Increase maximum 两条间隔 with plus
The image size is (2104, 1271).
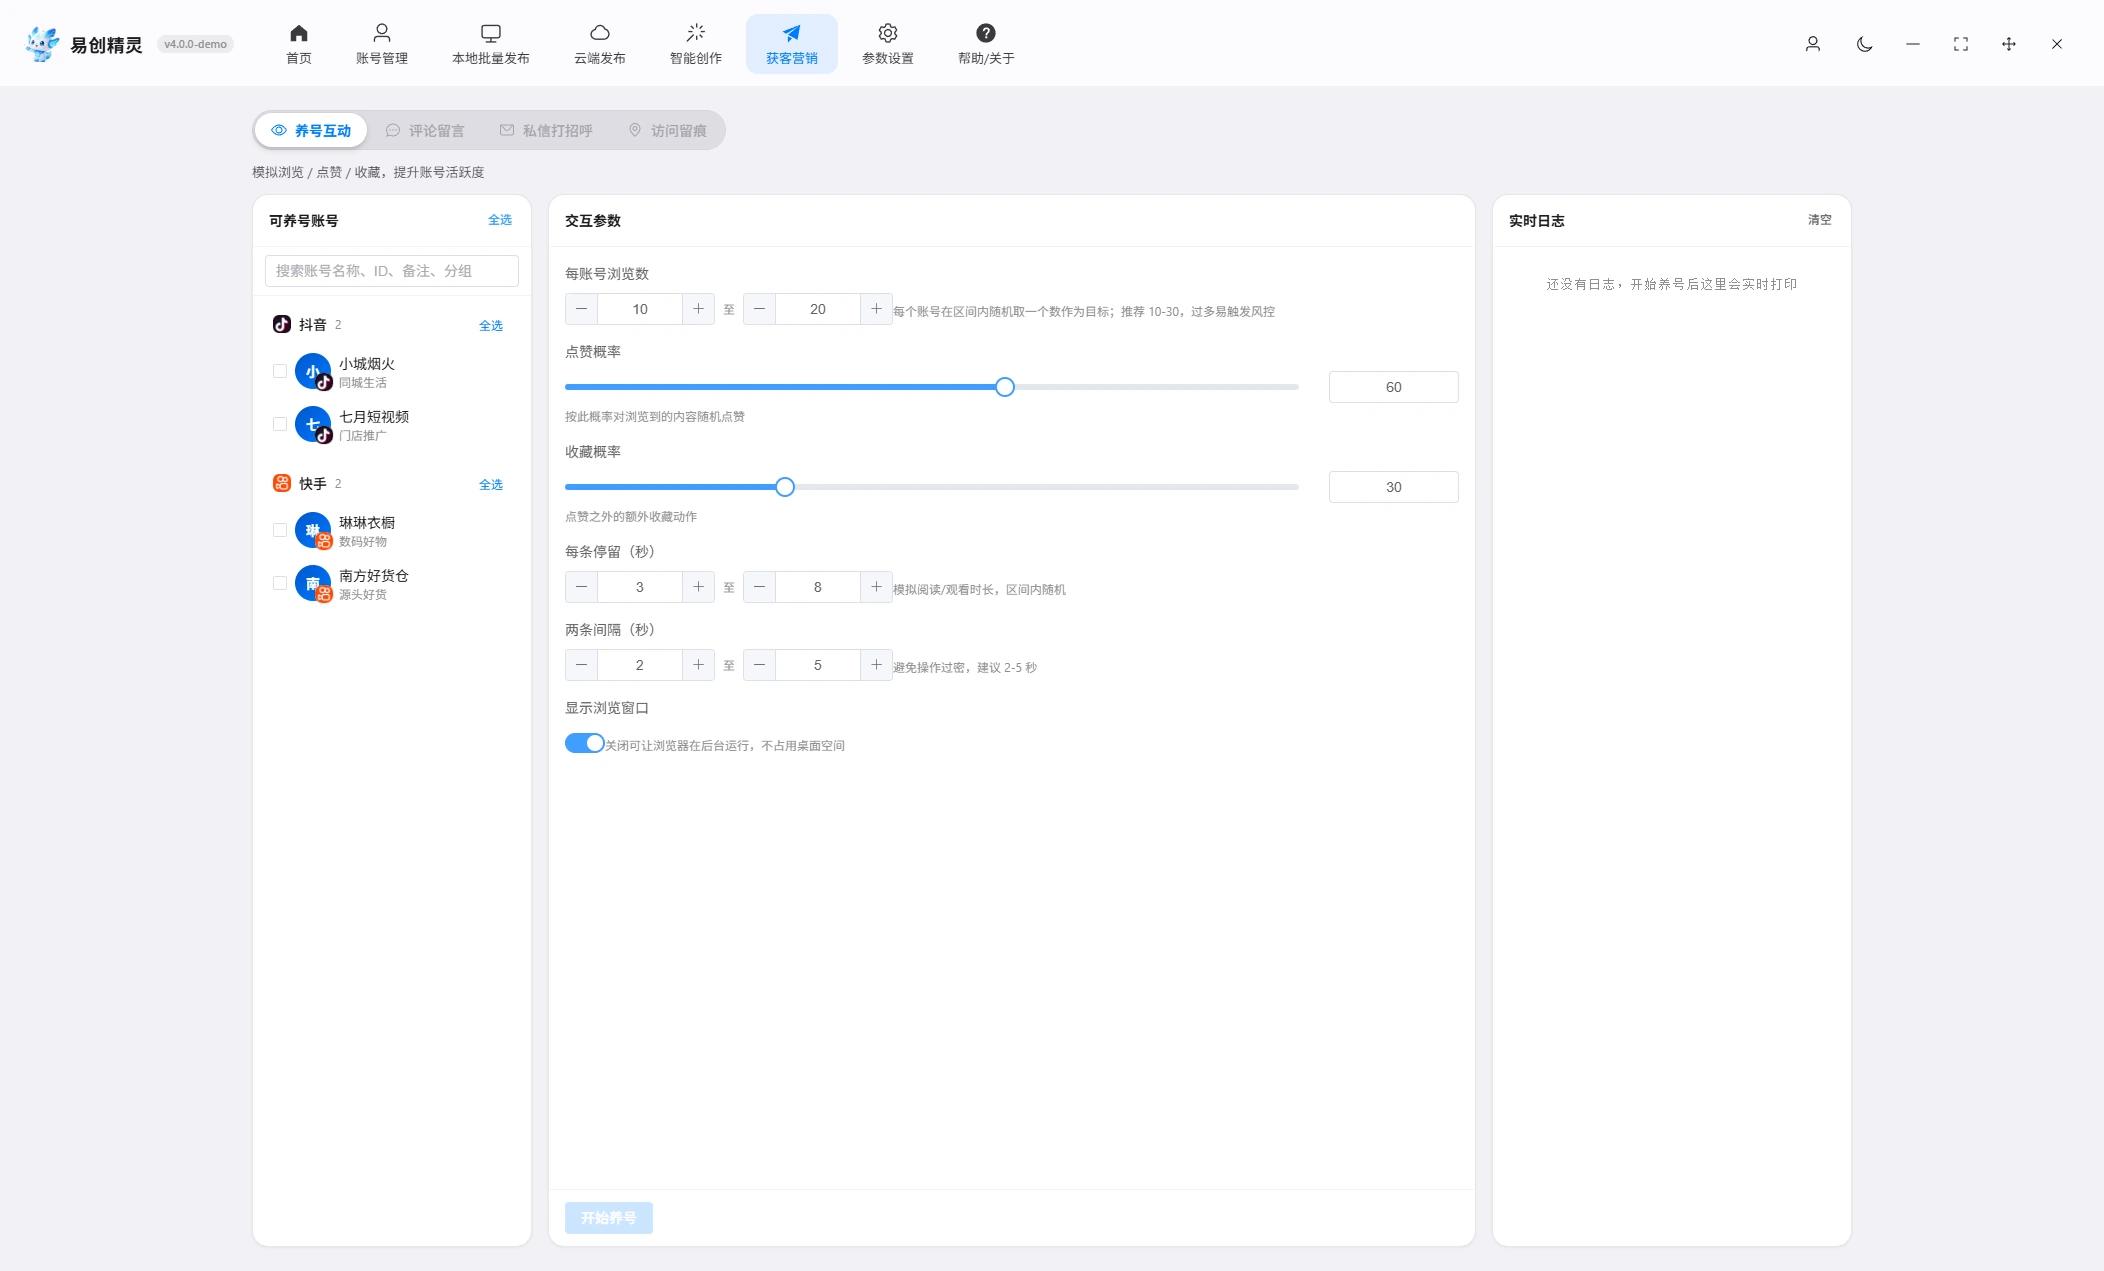point(876,665)
